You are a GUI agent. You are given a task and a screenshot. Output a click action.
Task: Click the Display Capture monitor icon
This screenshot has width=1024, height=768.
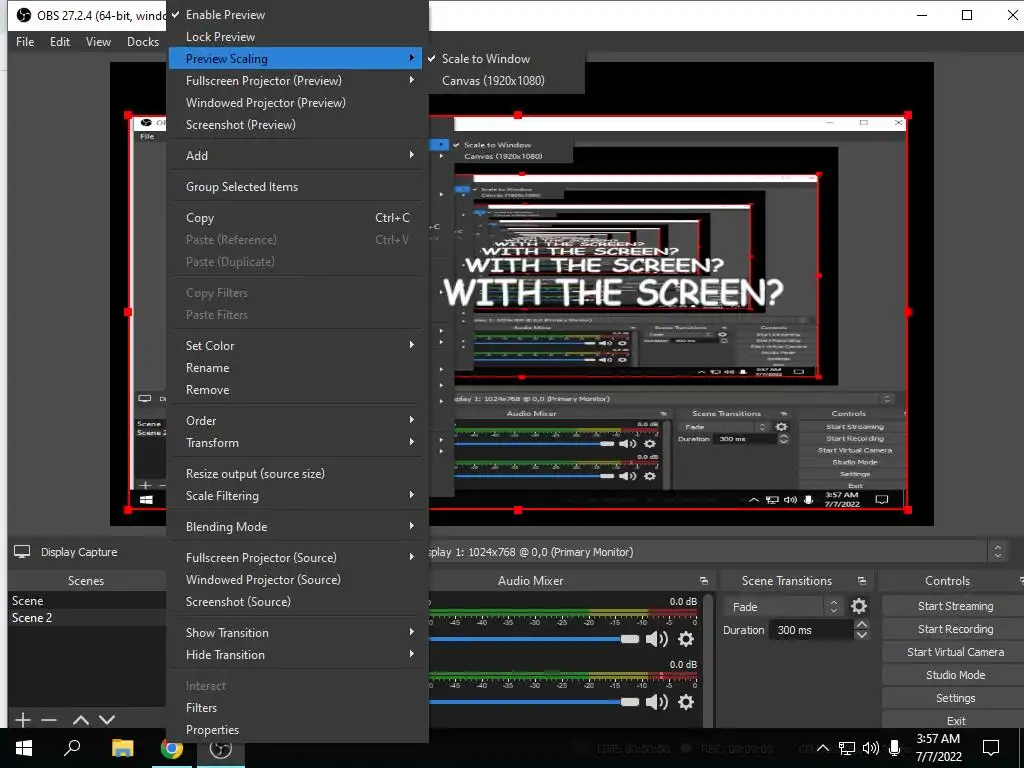point(22,552)
